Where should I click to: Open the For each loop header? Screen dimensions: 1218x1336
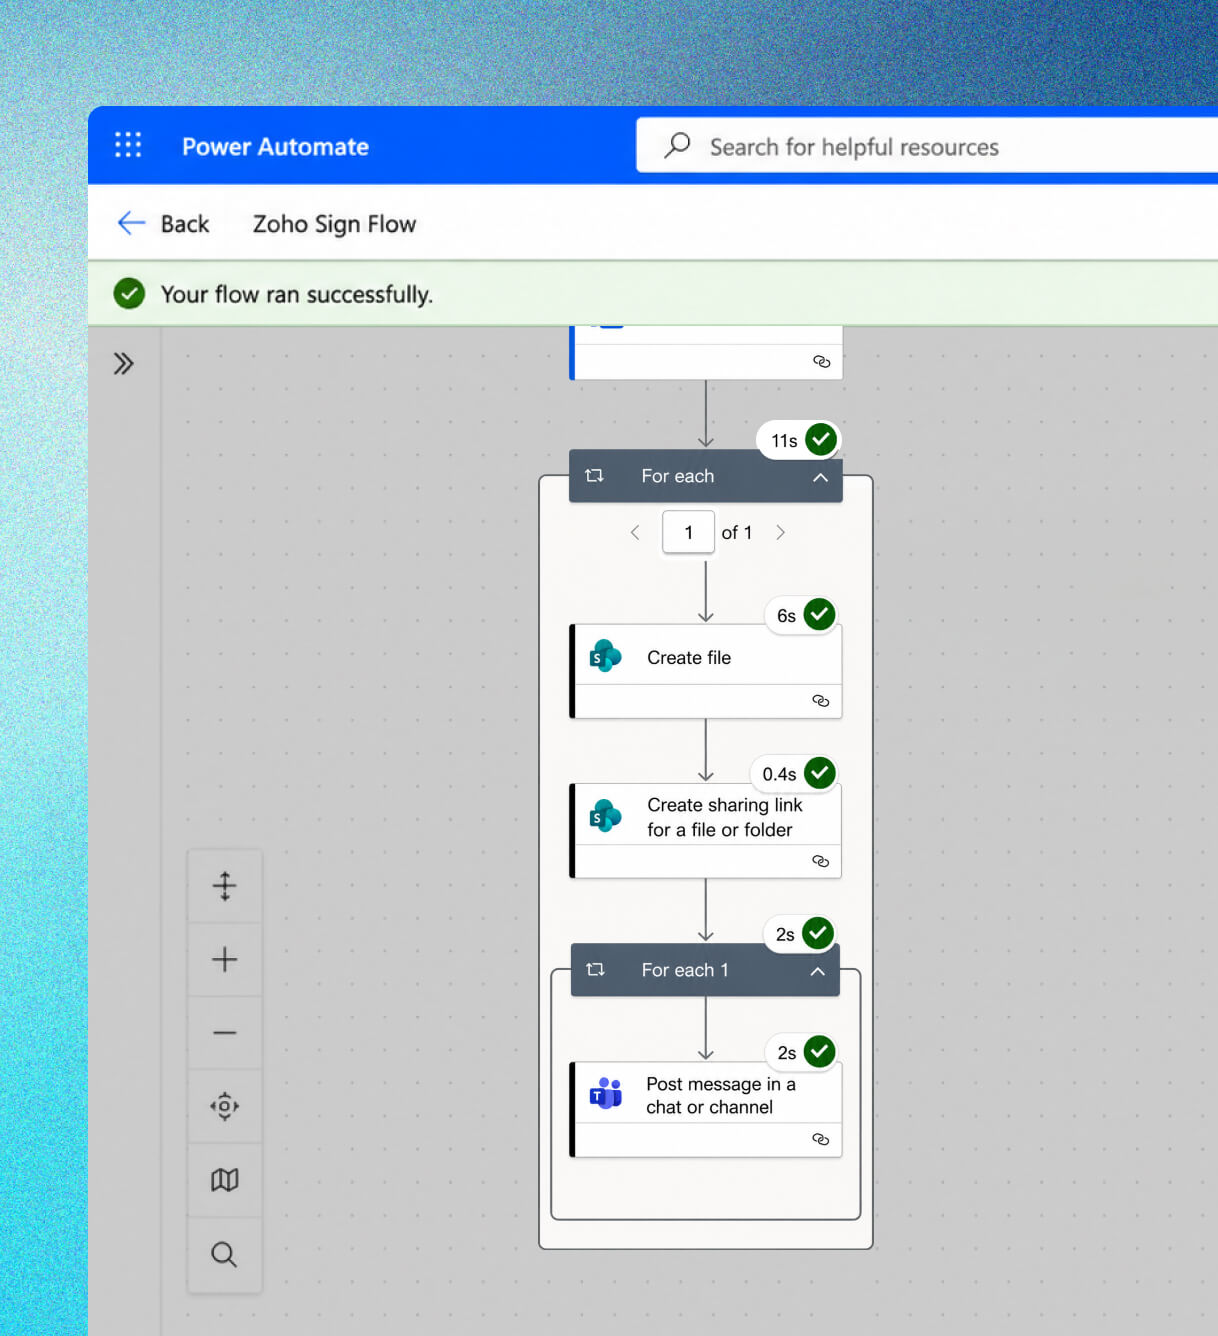[706, 476]
